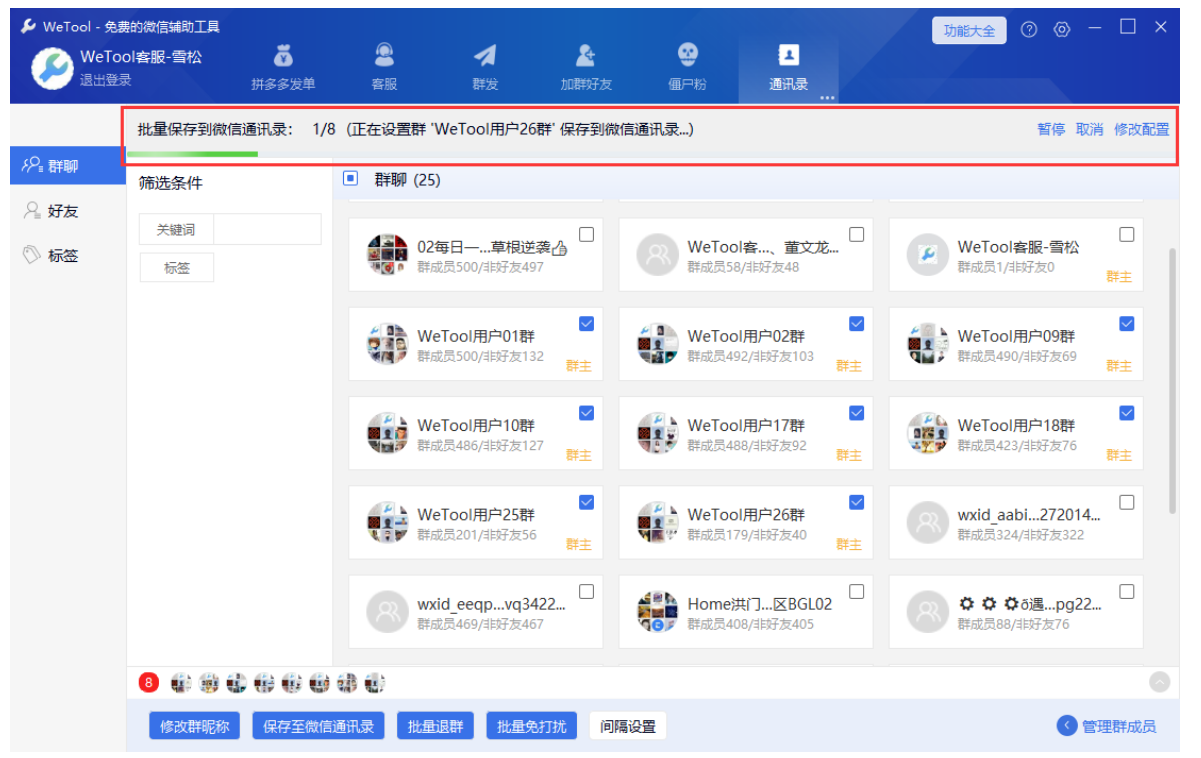
Task: Click the help question mark icon
Action: (1029, 30)
